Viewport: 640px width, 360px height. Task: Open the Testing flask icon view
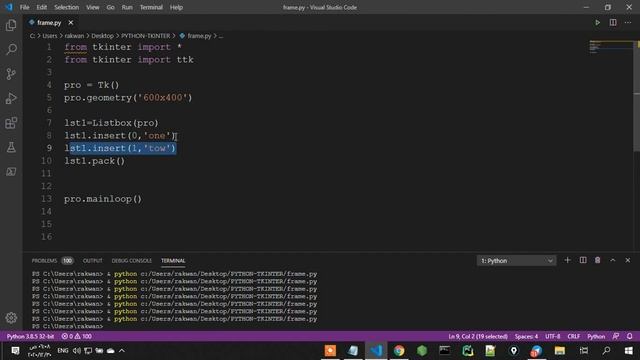(11, 147)
